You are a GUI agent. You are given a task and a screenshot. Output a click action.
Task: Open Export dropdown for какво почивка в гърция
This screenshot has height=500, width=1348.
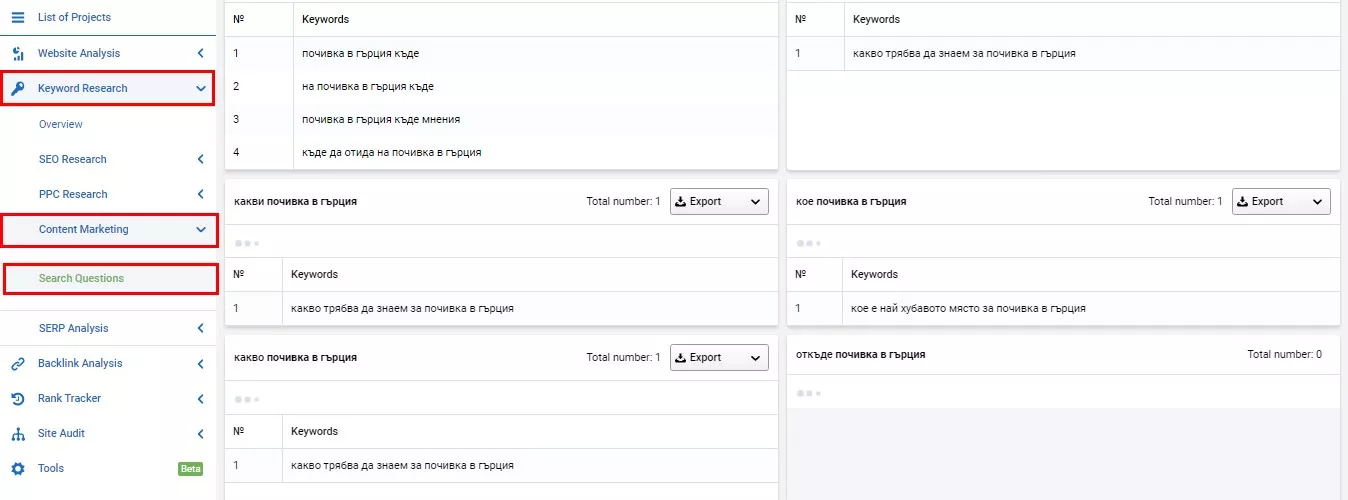tap(719, 357)
